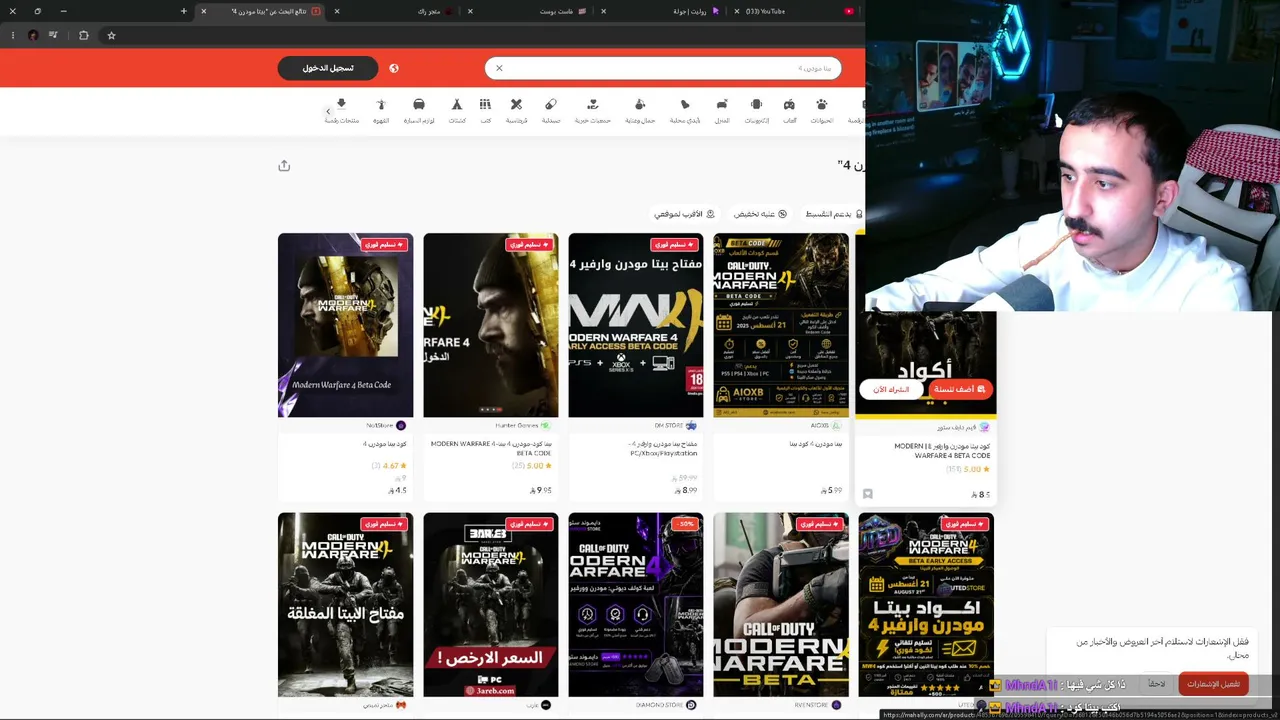Open the beauty and care (جمال وعناية) category
Viewport: 1280px width, 720px height.
point(640,110)
